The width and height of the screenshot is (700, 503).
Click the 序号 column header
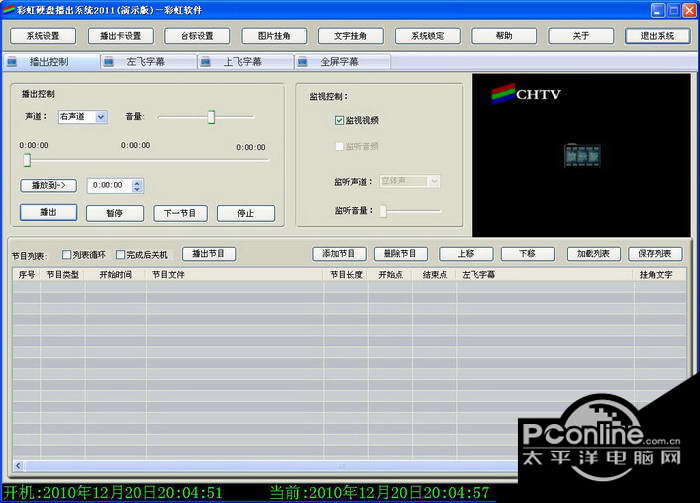27,275
